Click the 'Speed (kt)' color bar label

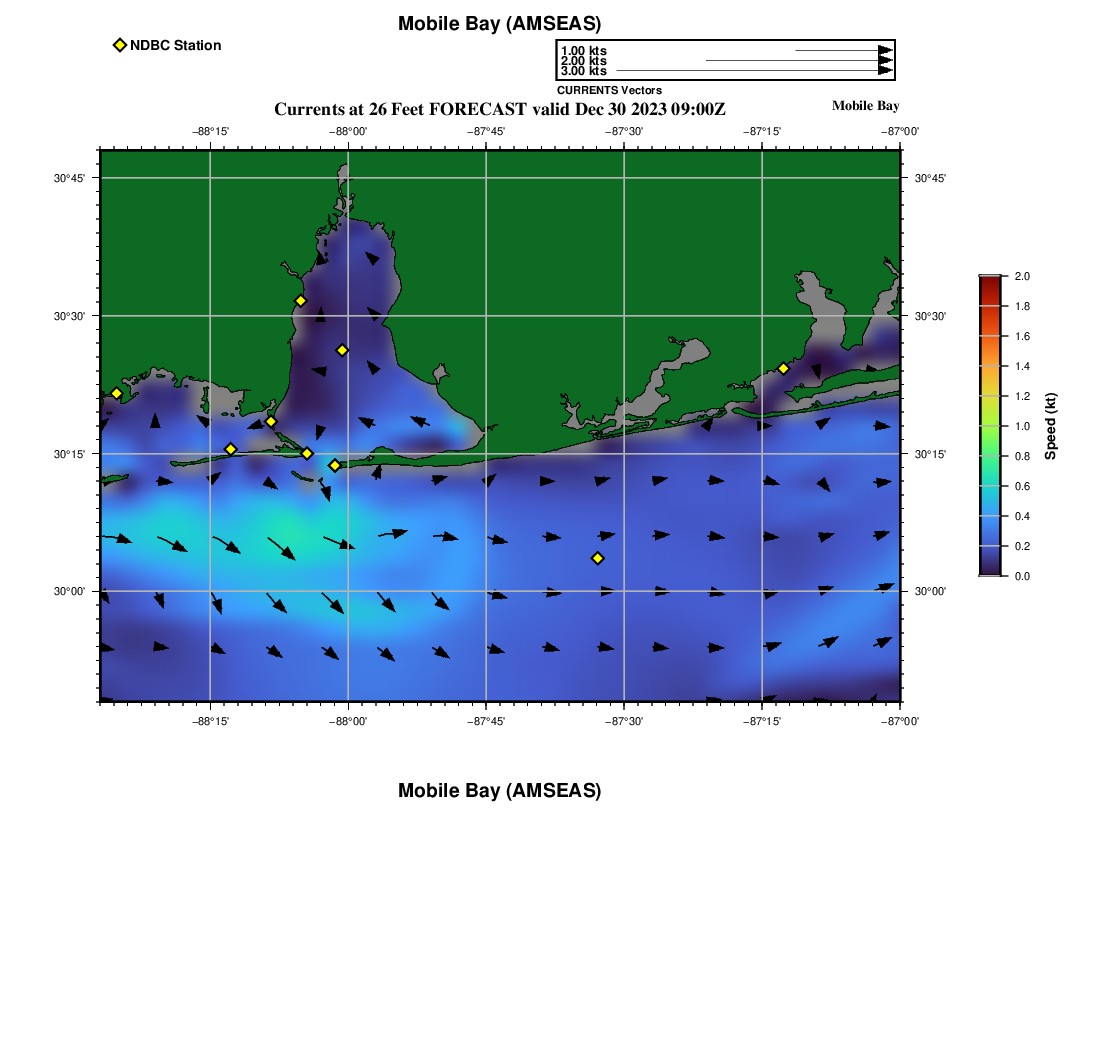coord(1050,426)
